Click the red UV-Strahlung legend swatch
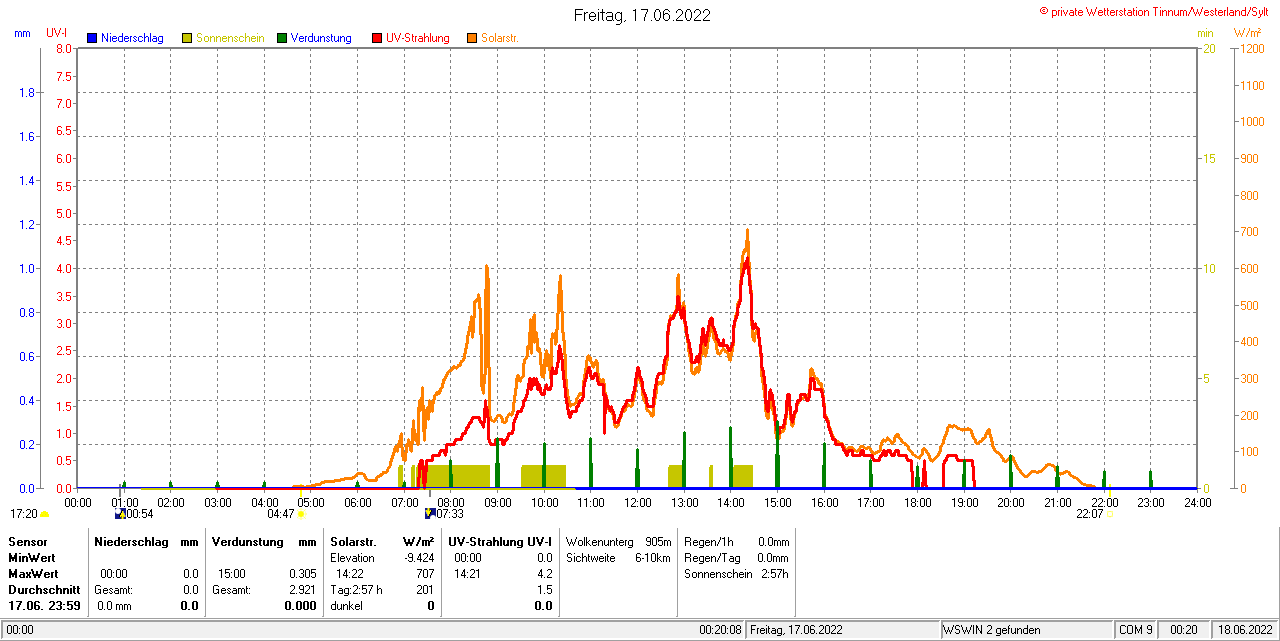The height and width of the screenshot is (641, 1280). point(377,38)
